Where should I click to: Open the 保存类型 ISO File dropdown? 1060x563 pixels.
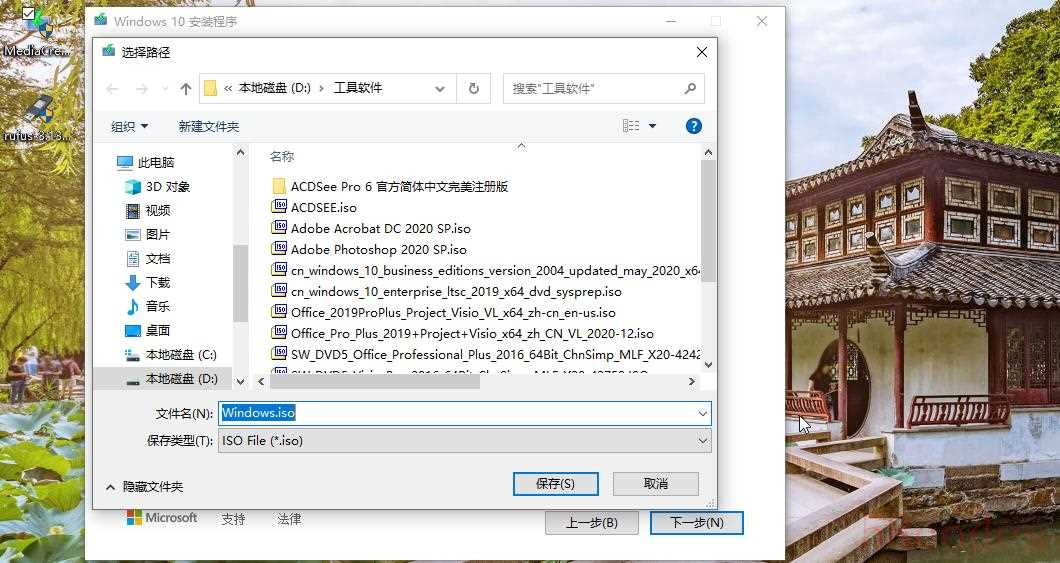[x=464, y=440]
